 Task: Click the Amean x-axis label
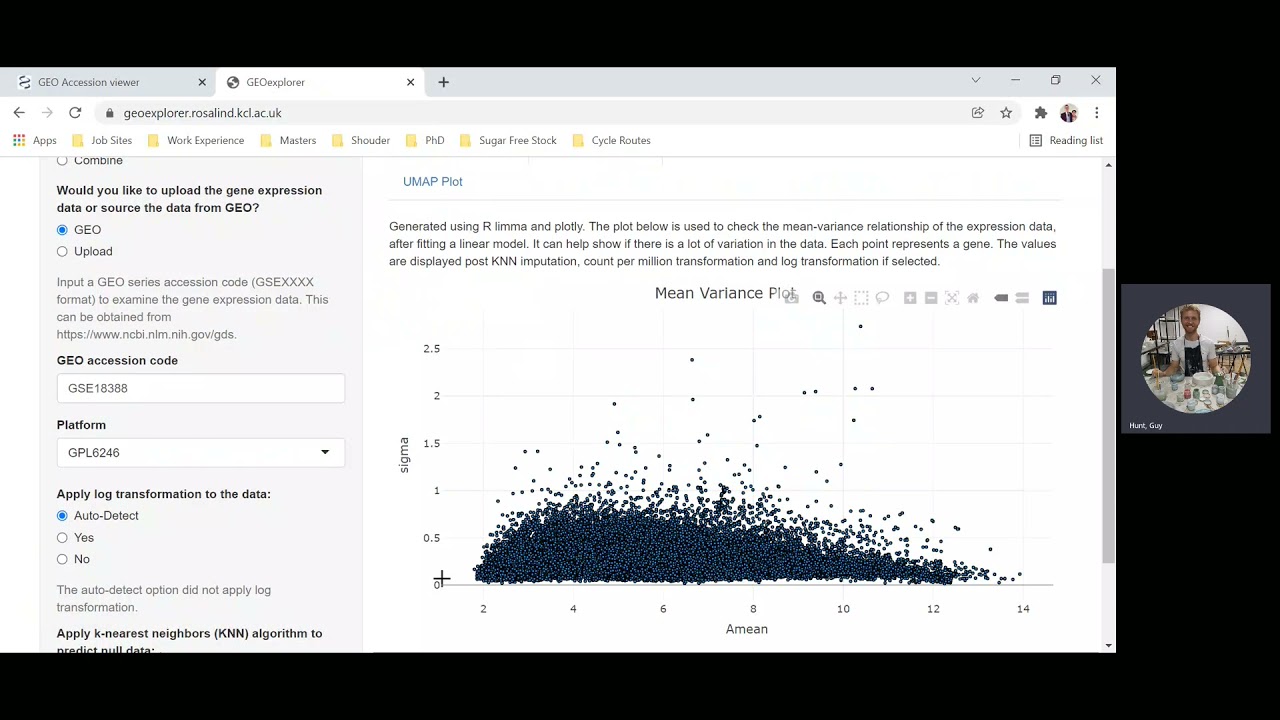click(747, 629)
